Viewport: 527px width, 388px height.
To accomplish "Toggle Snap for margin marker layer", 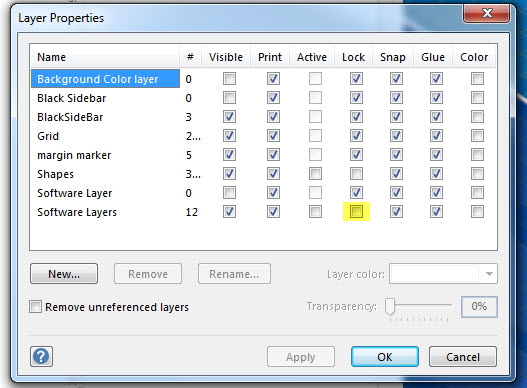I will point(396,155).
